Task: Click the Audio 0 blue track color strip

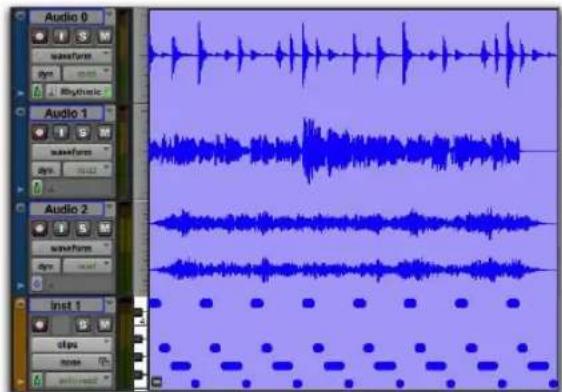Action: point(19,56)
